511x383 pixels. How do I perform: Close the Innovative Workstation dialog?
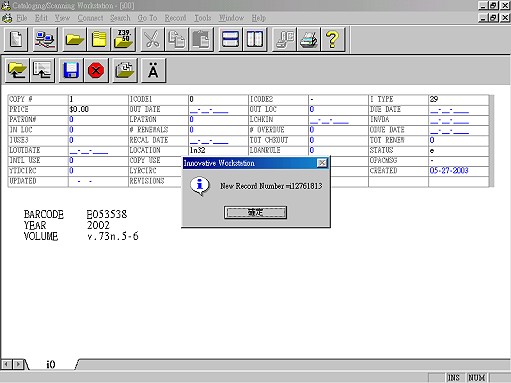tap(322, 163)
